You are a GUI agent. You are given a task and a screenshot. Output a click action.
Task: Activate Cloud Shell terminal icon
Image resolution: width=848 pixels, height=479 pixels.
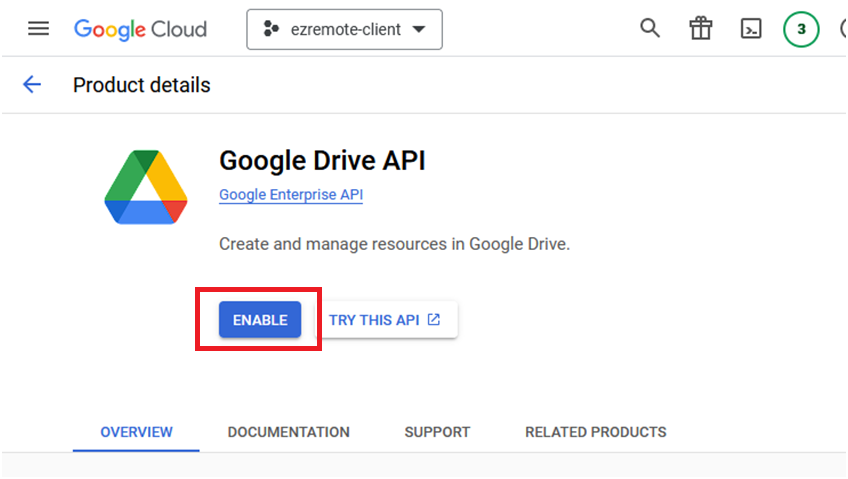[x=751, y=29]
